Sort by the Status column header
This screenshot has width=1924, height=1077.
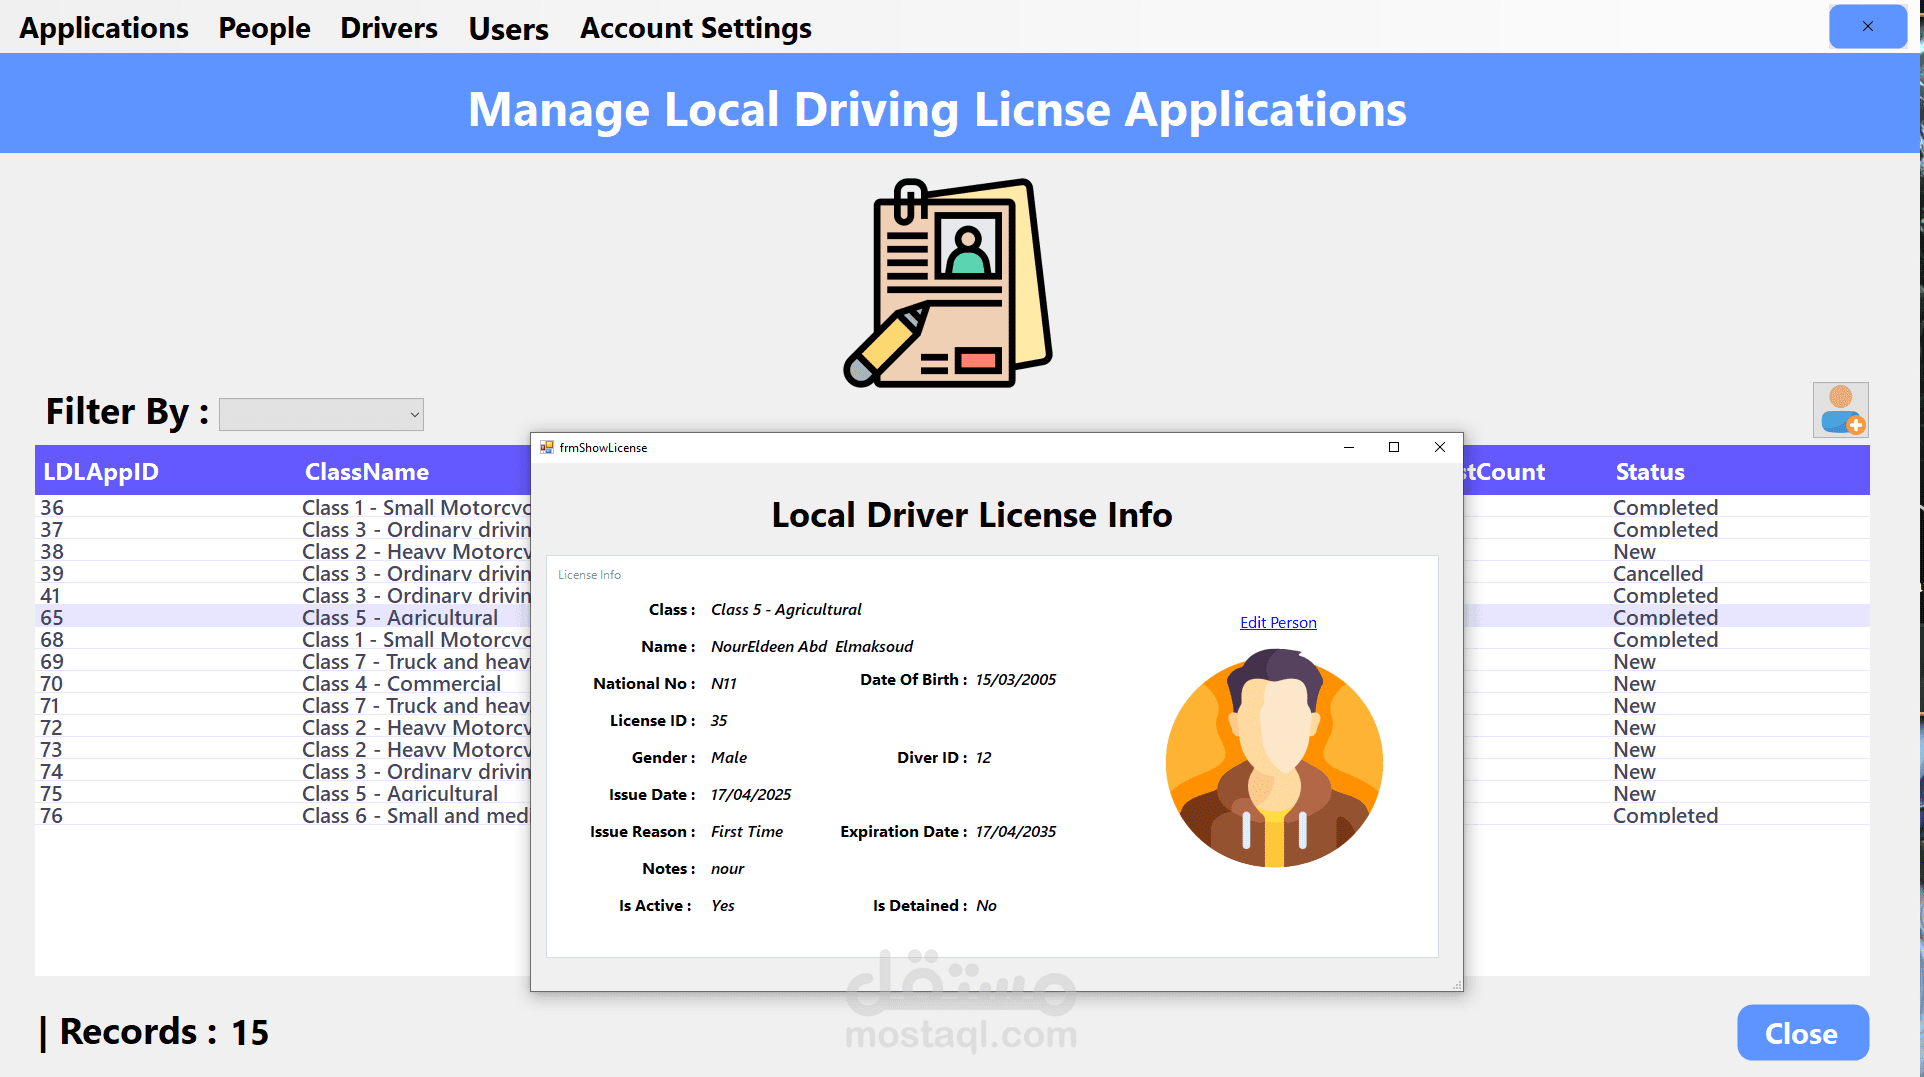point(1649,472)
